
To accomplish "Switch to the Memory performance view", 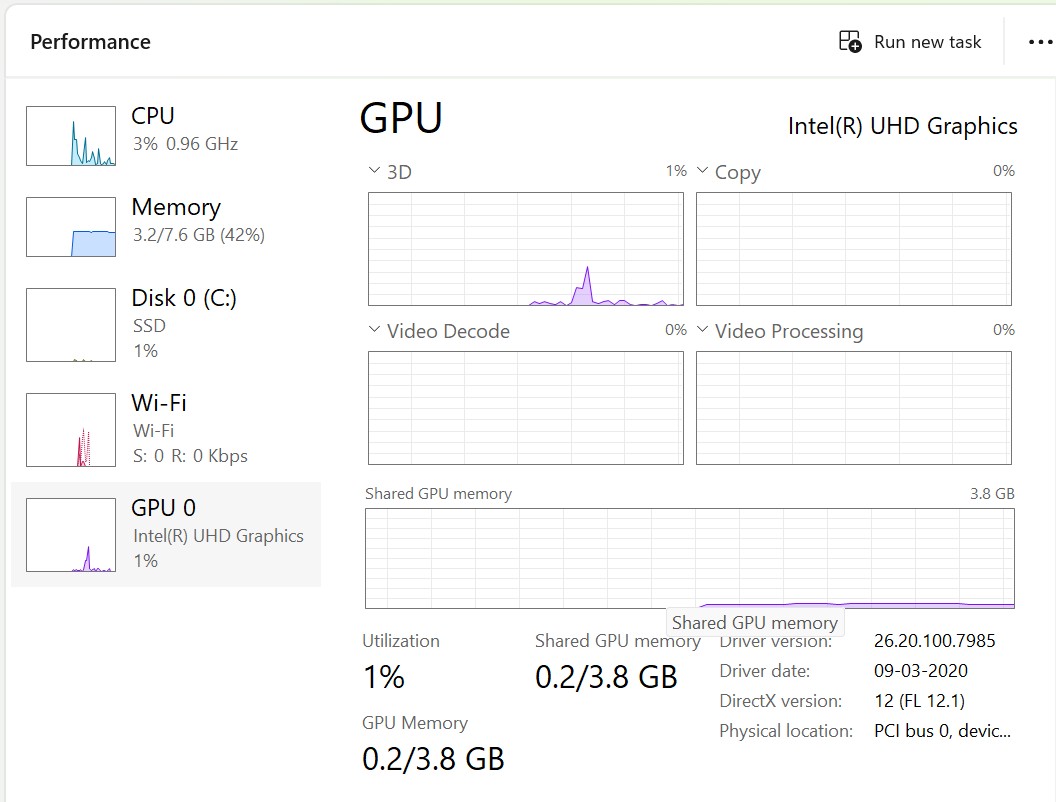I will [x=176, y=207].
